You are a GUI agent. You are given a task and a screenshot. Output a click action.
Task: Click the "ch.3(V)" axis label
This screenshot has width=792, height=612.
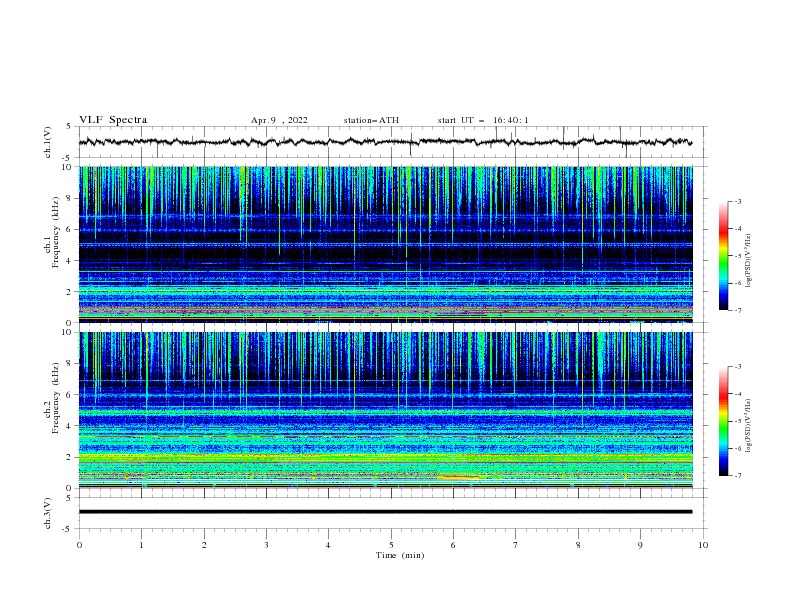click(48, 513)
